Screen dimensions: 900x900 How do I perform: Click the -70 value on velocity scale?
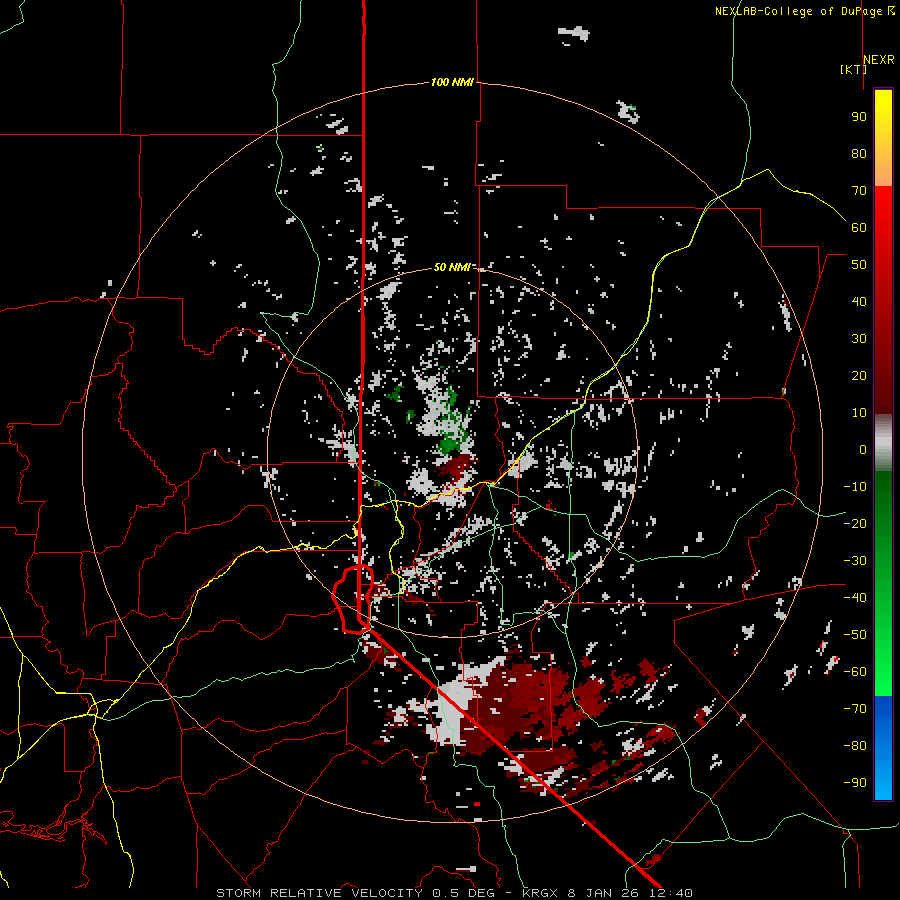pos(855,709)
